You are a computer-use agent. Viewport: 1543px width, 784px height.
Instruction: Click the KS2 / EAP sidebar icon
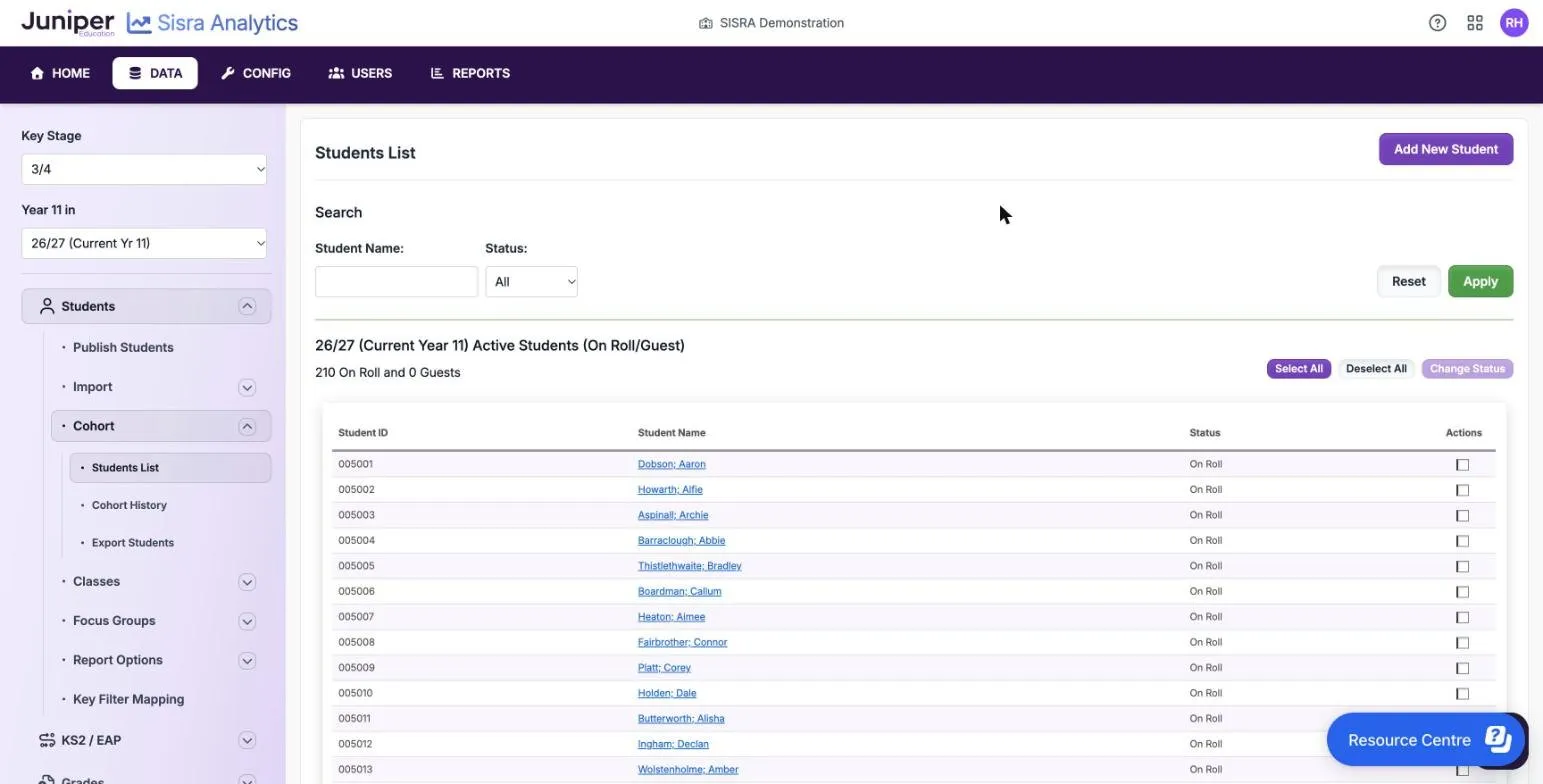46,741
